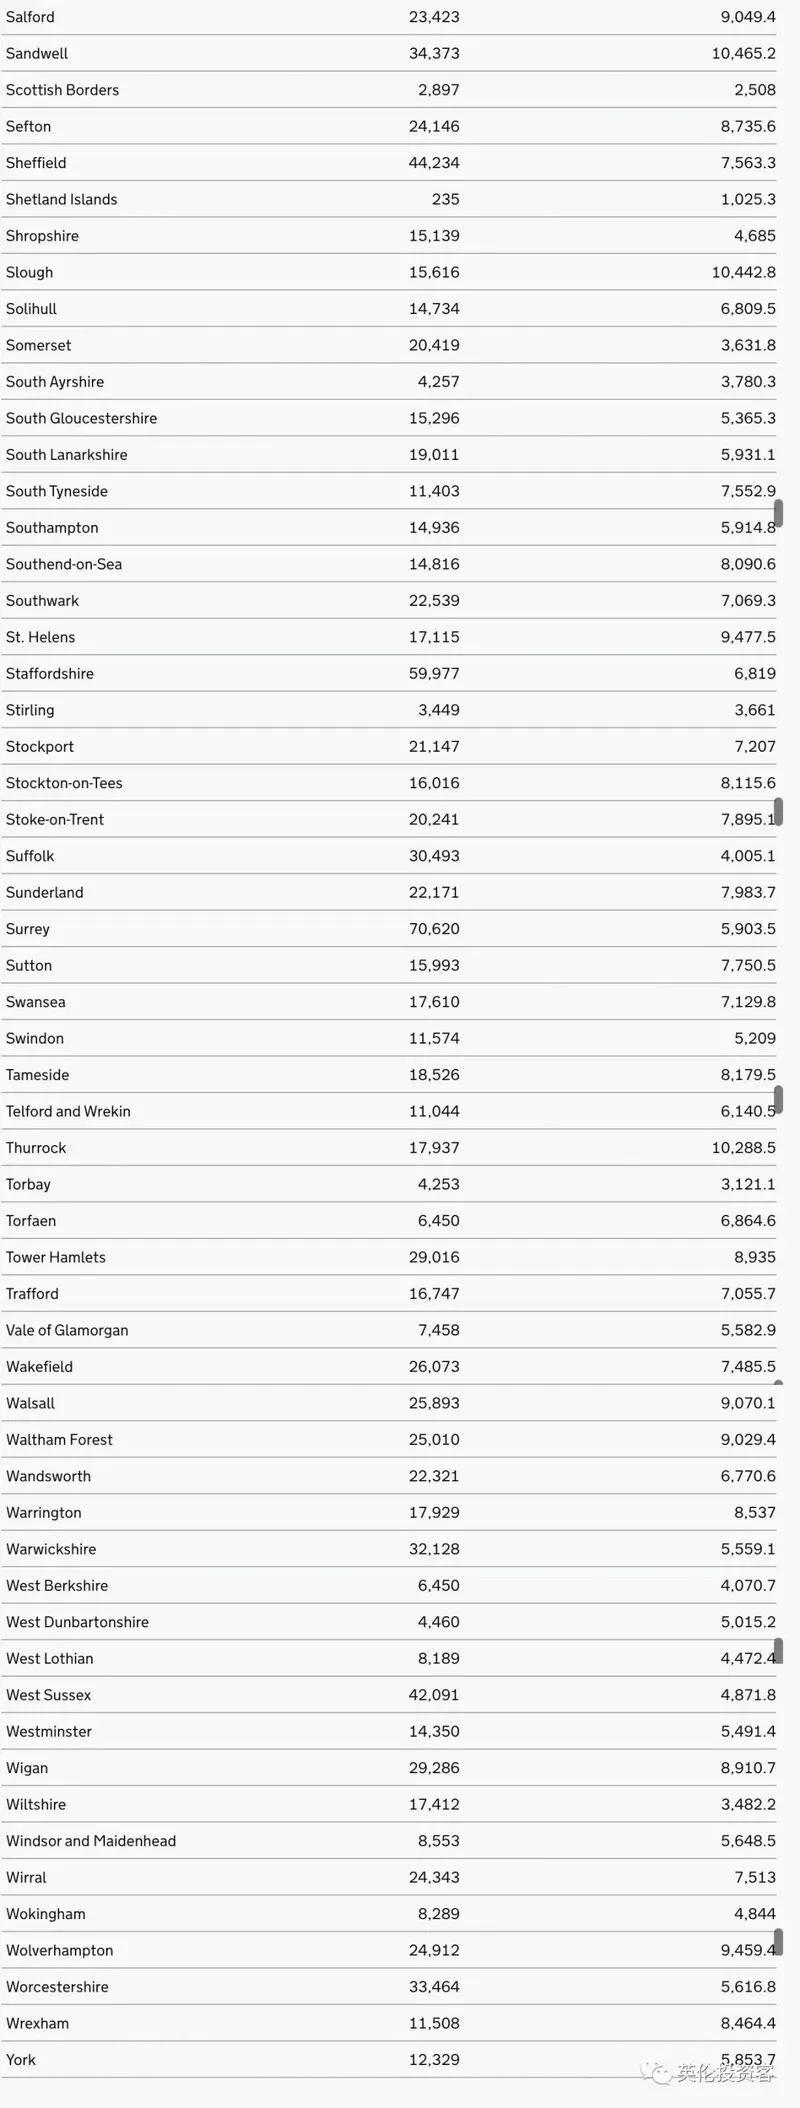Select the Staffordshire value 59,977
Image resolution: width=800 pixels, height=2108 pixels.
434,674
